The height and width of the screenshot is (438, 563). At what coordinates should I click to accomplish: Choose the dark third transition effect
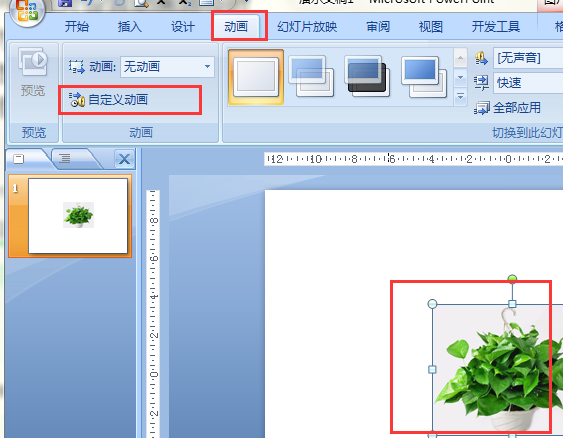click(x=367, y=77)
